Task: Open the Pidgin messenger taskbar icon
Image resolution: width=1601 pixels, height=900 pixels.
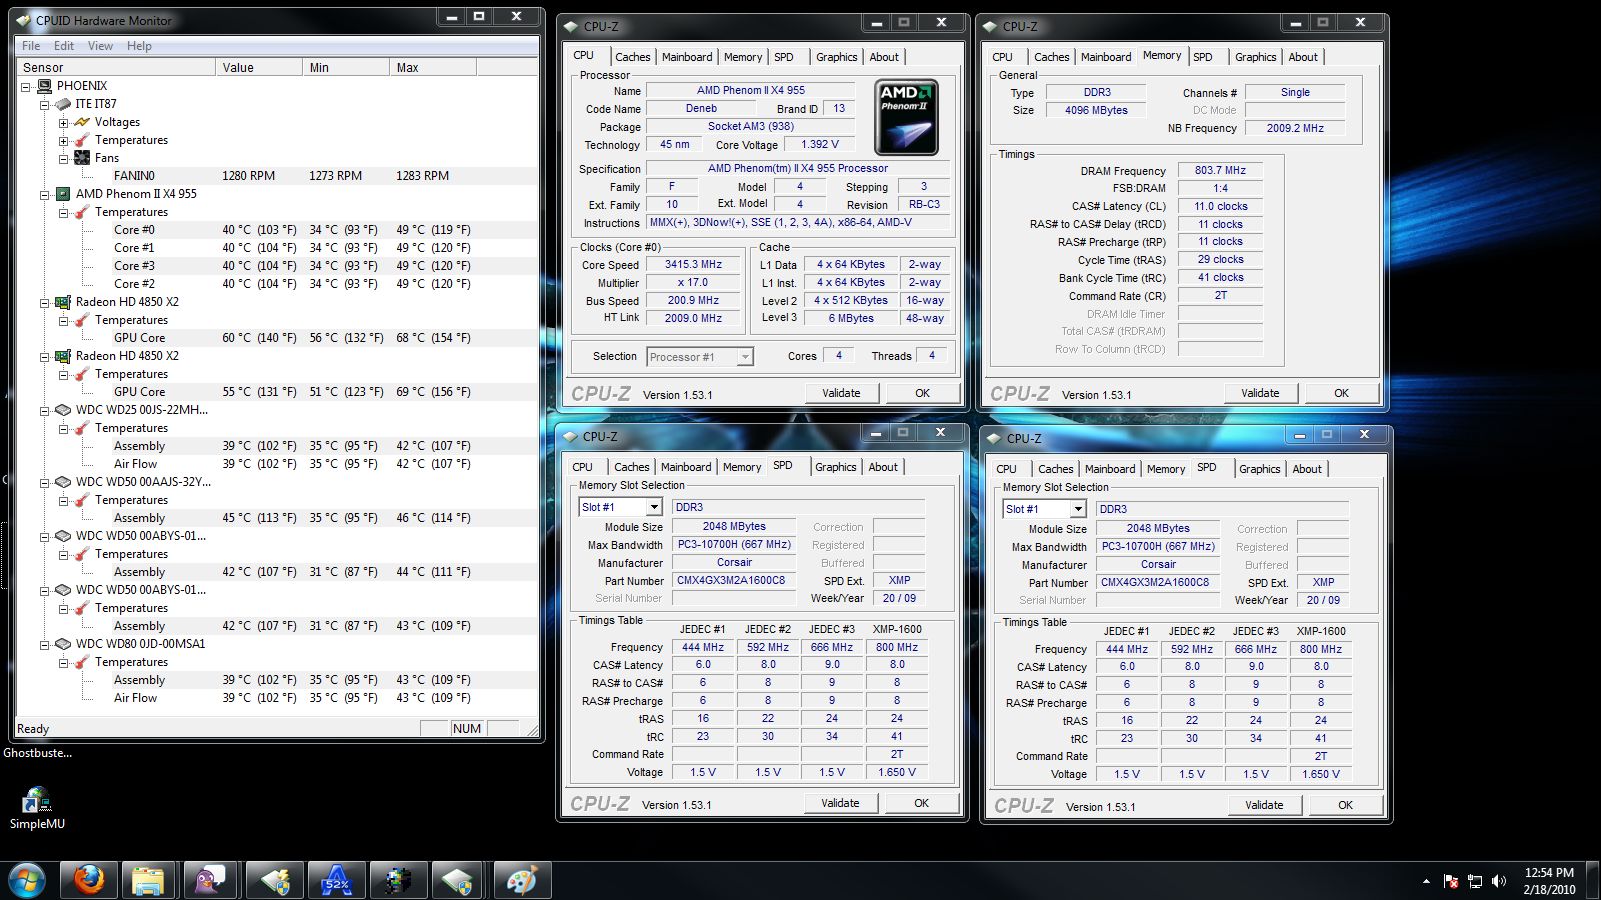Action: [x=210, y=880]
